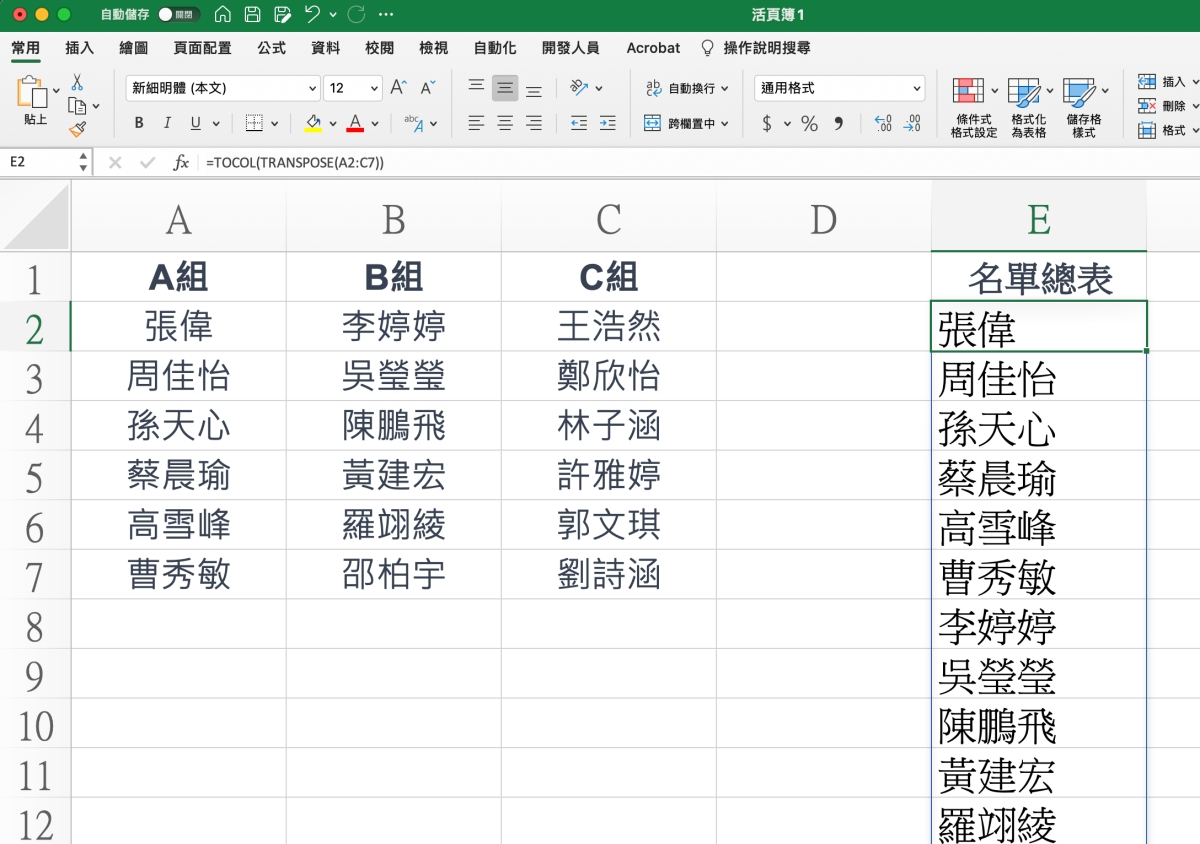Click the Home icon in title bar
1200x844 pixels.
(x=223, y=15)
